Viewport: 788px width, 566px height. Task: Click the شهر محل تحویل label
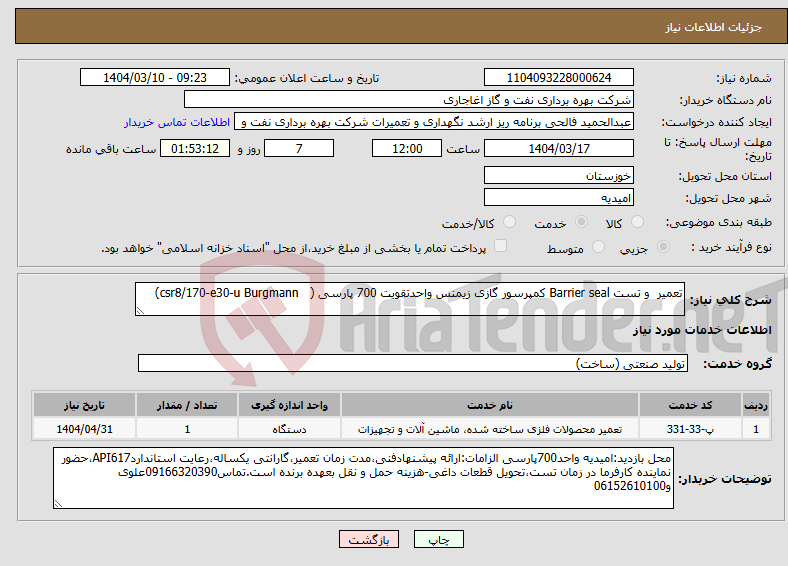coord(728,198)
